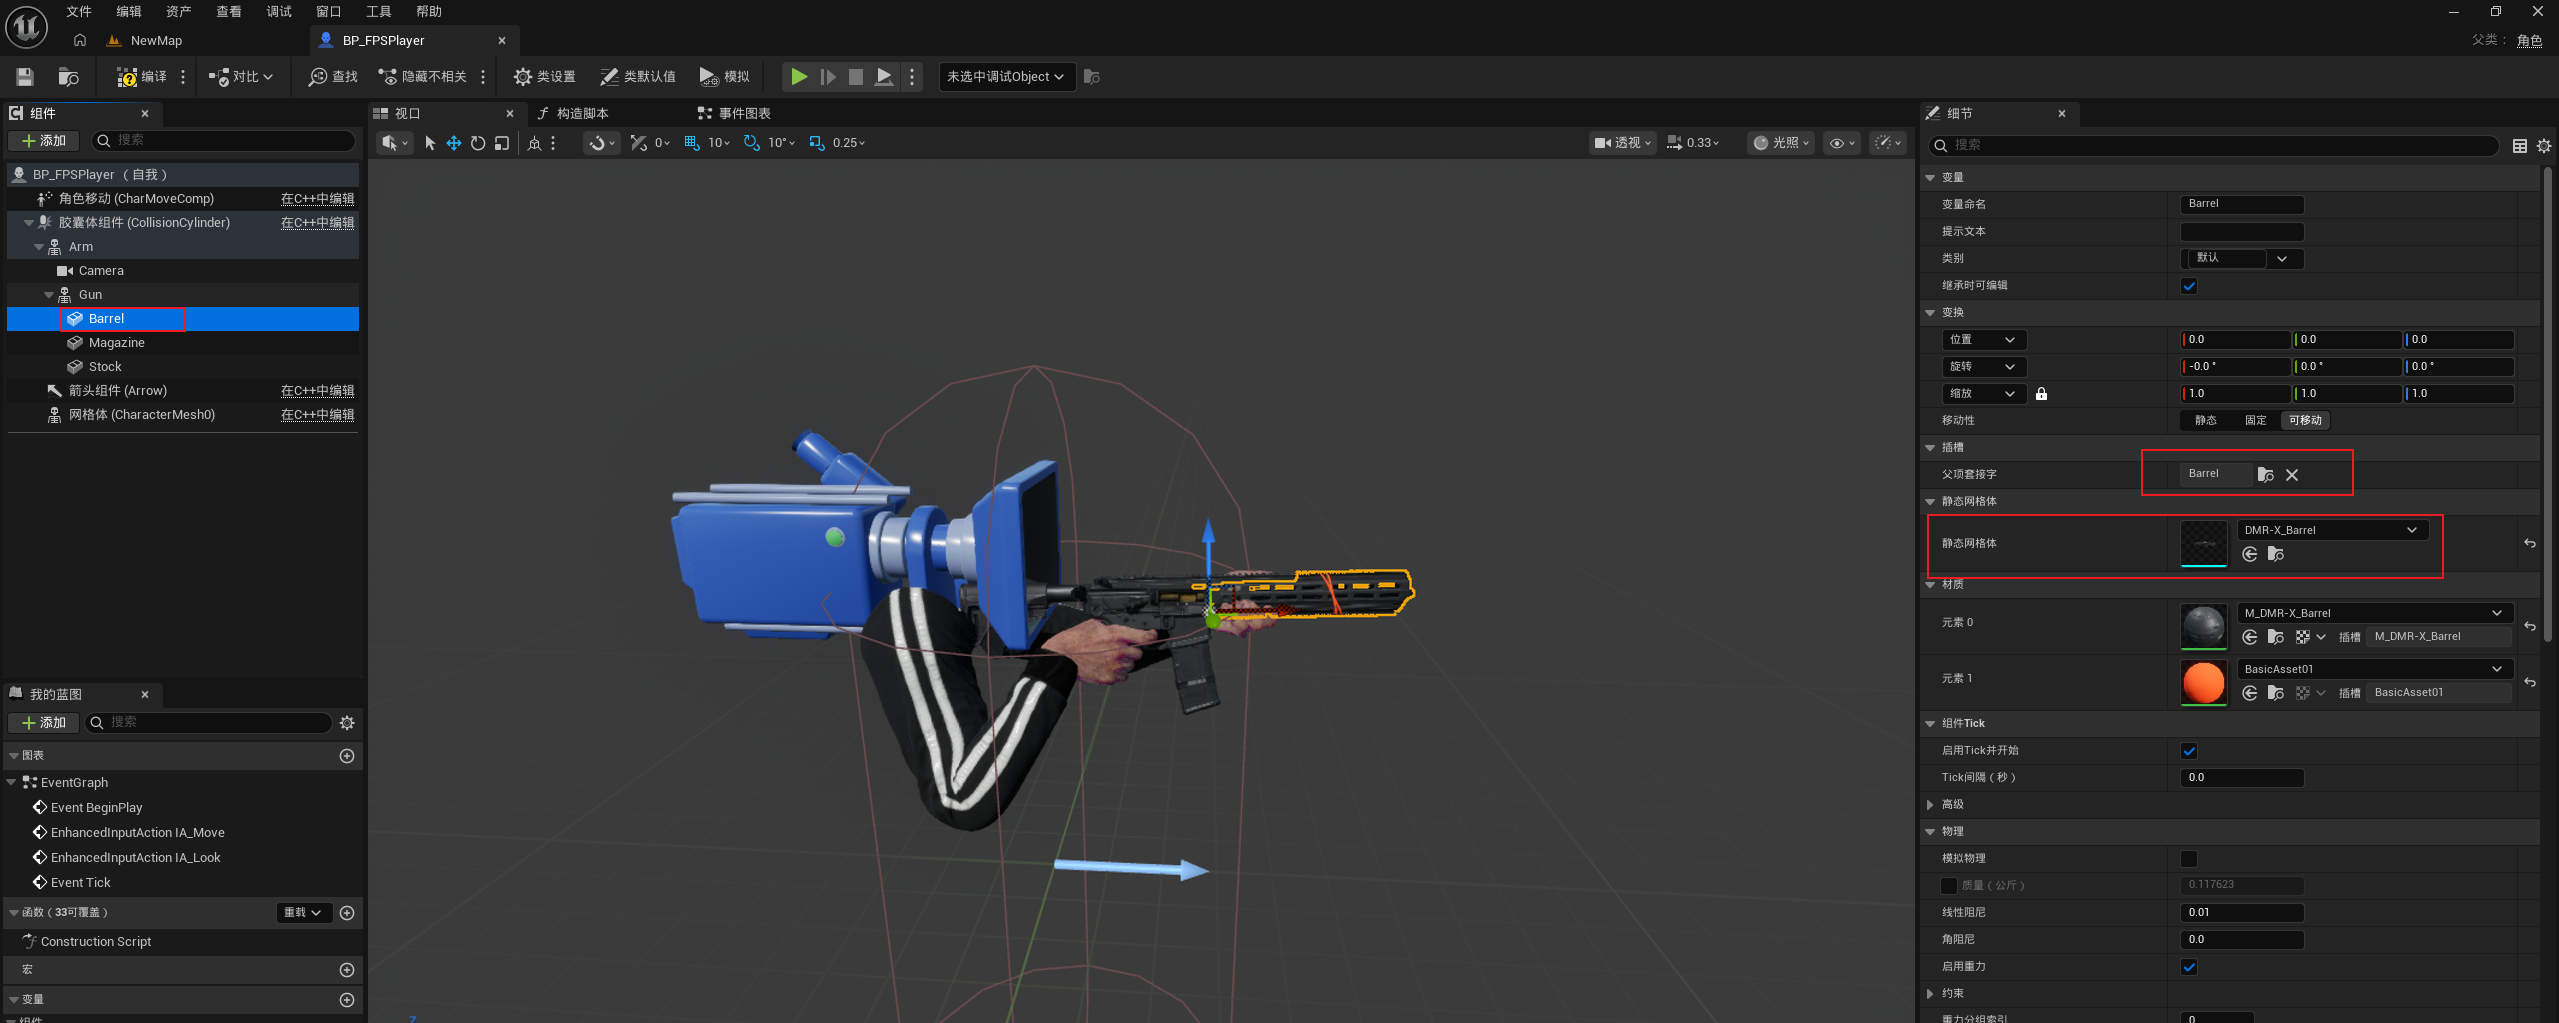Open the 光照 lit view mode dropdown

point(1780,143)
